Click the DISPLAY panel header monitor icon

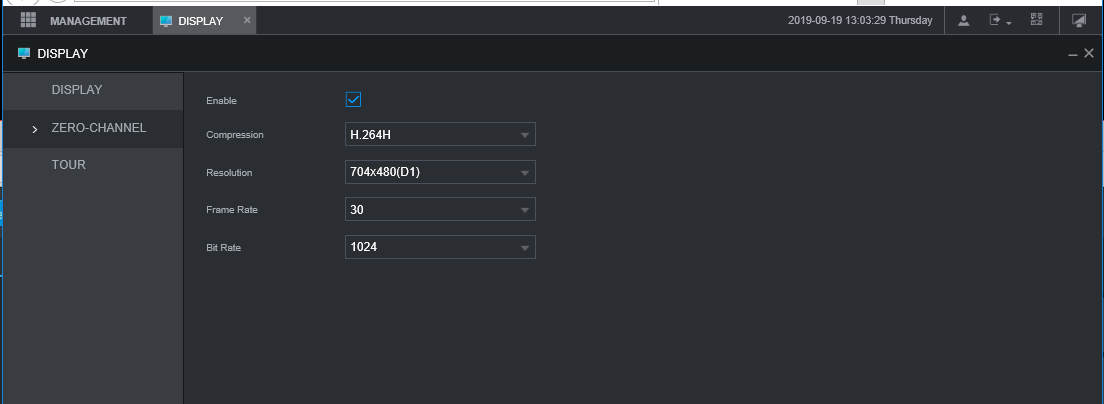coord(24,53)
